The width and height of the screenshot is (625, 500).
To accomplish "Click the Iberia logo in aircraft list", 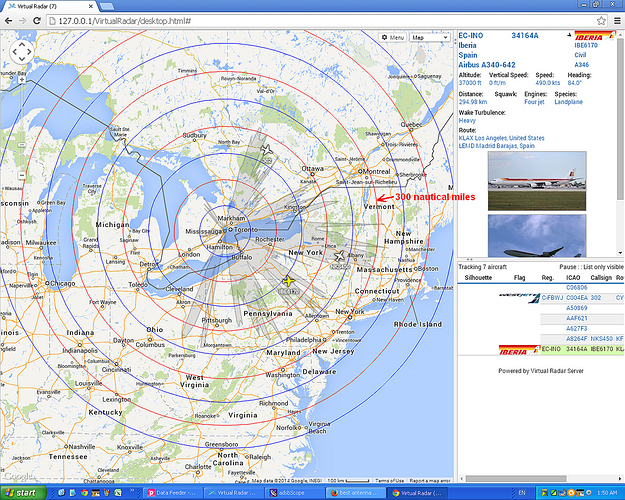I will coord(519,350).
